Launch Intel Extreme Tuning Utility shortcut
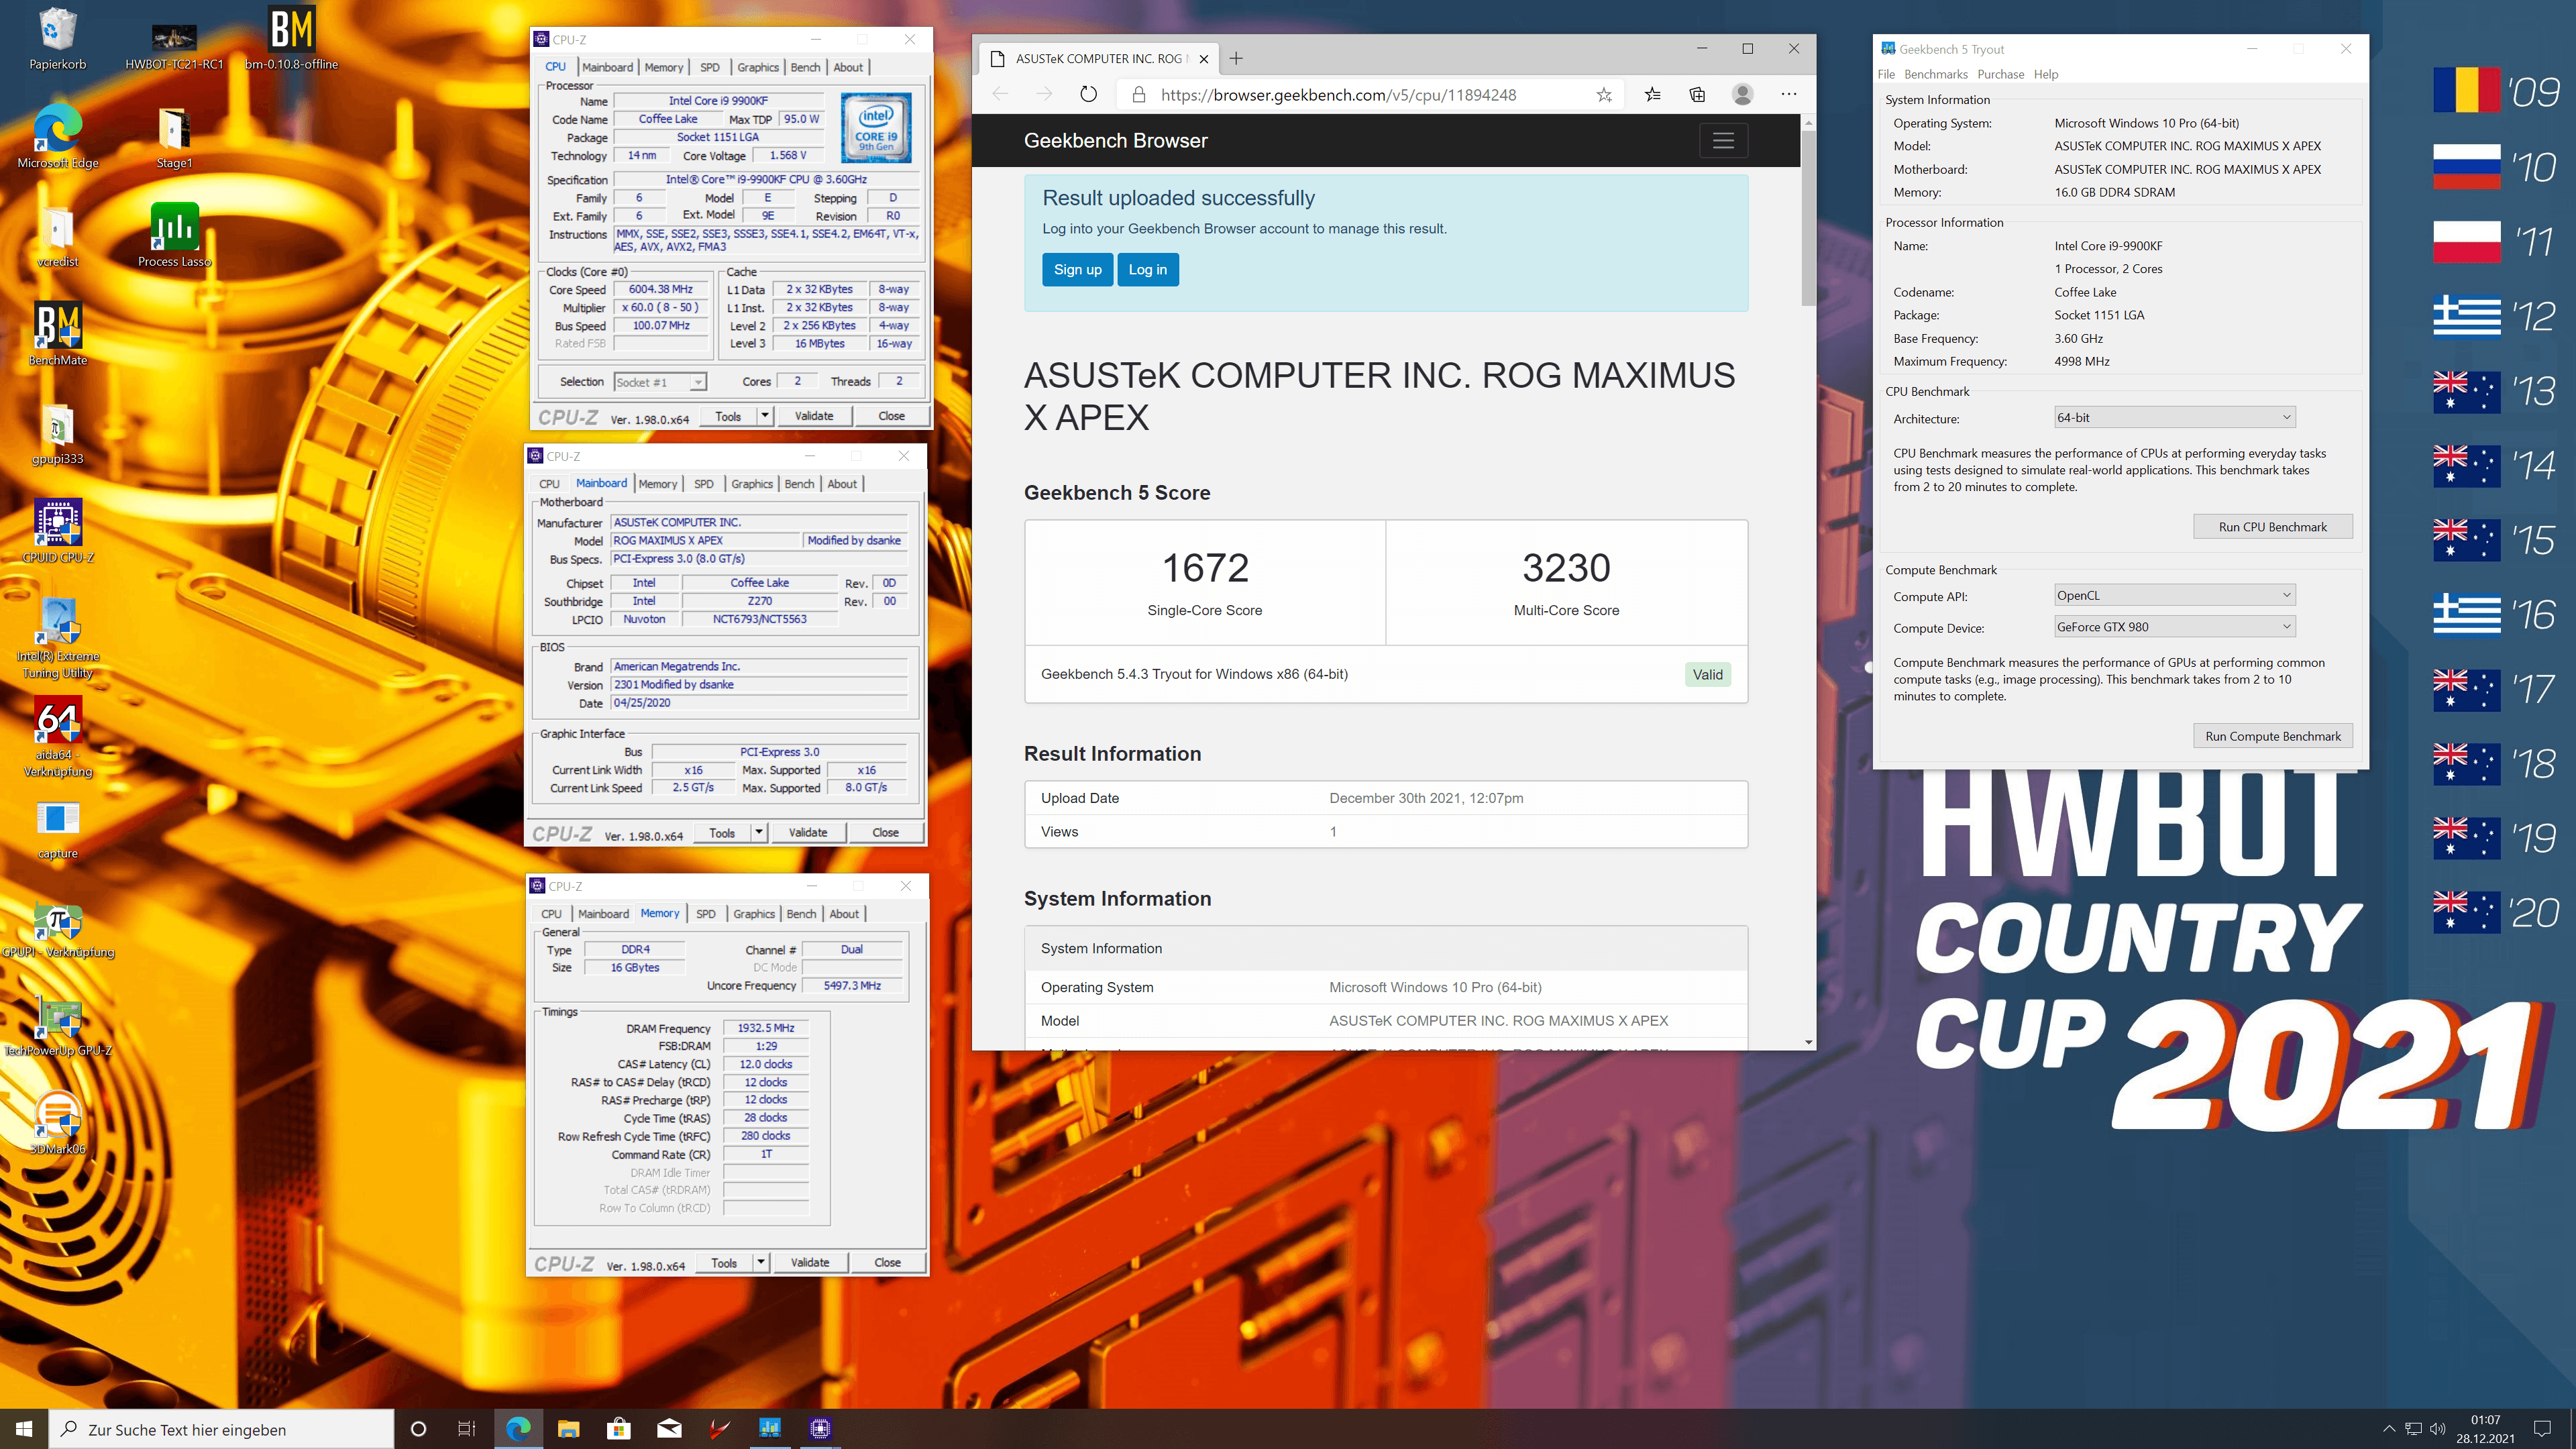Screen dimensions: 2576x1449 pos(58,638)
